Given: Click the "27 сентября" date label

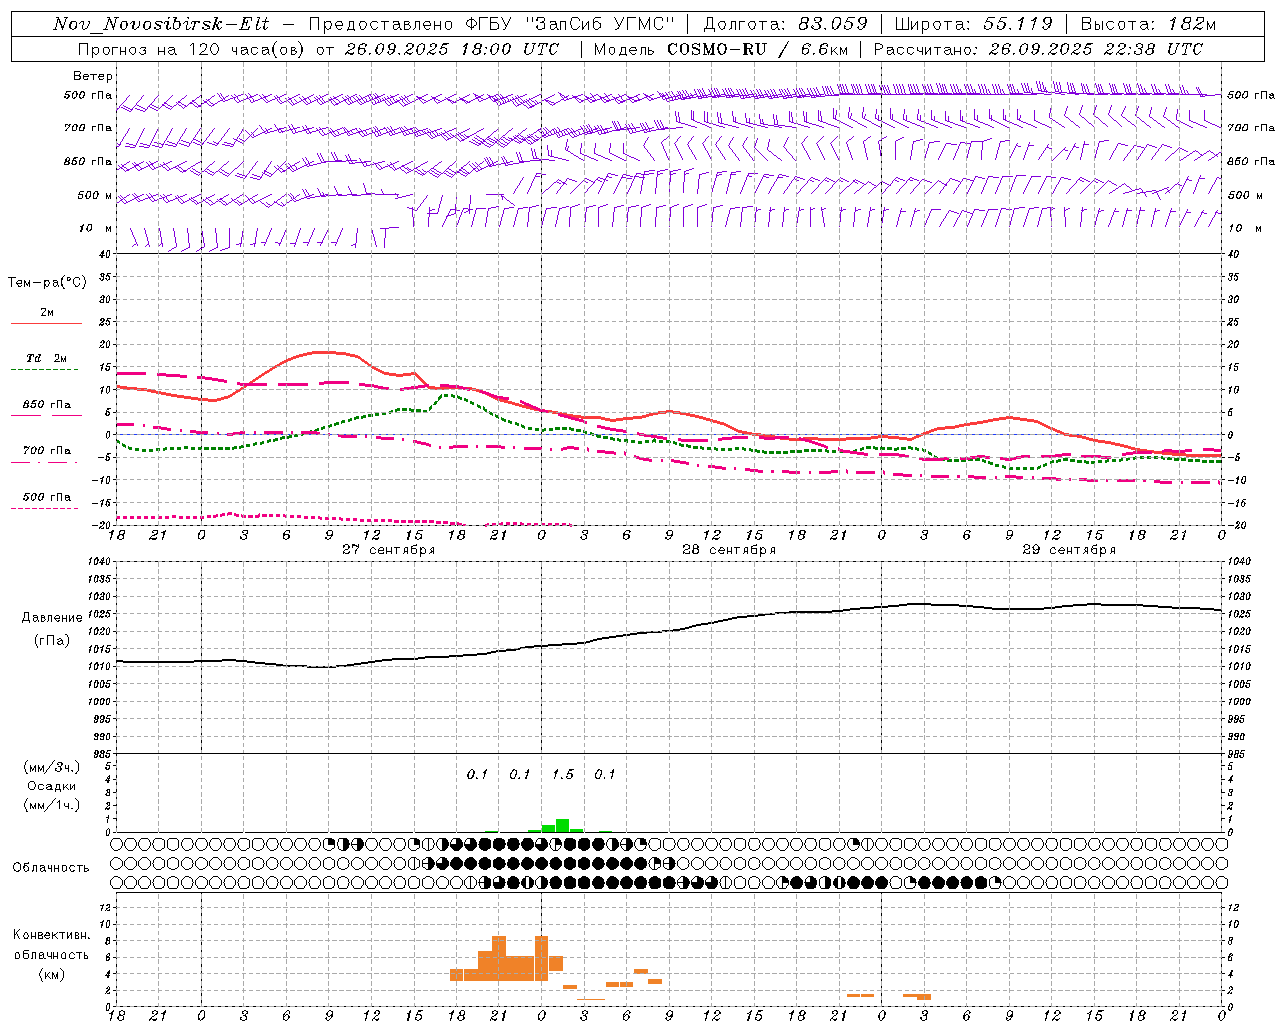Looking at the screenshot, I should (388, 550).
